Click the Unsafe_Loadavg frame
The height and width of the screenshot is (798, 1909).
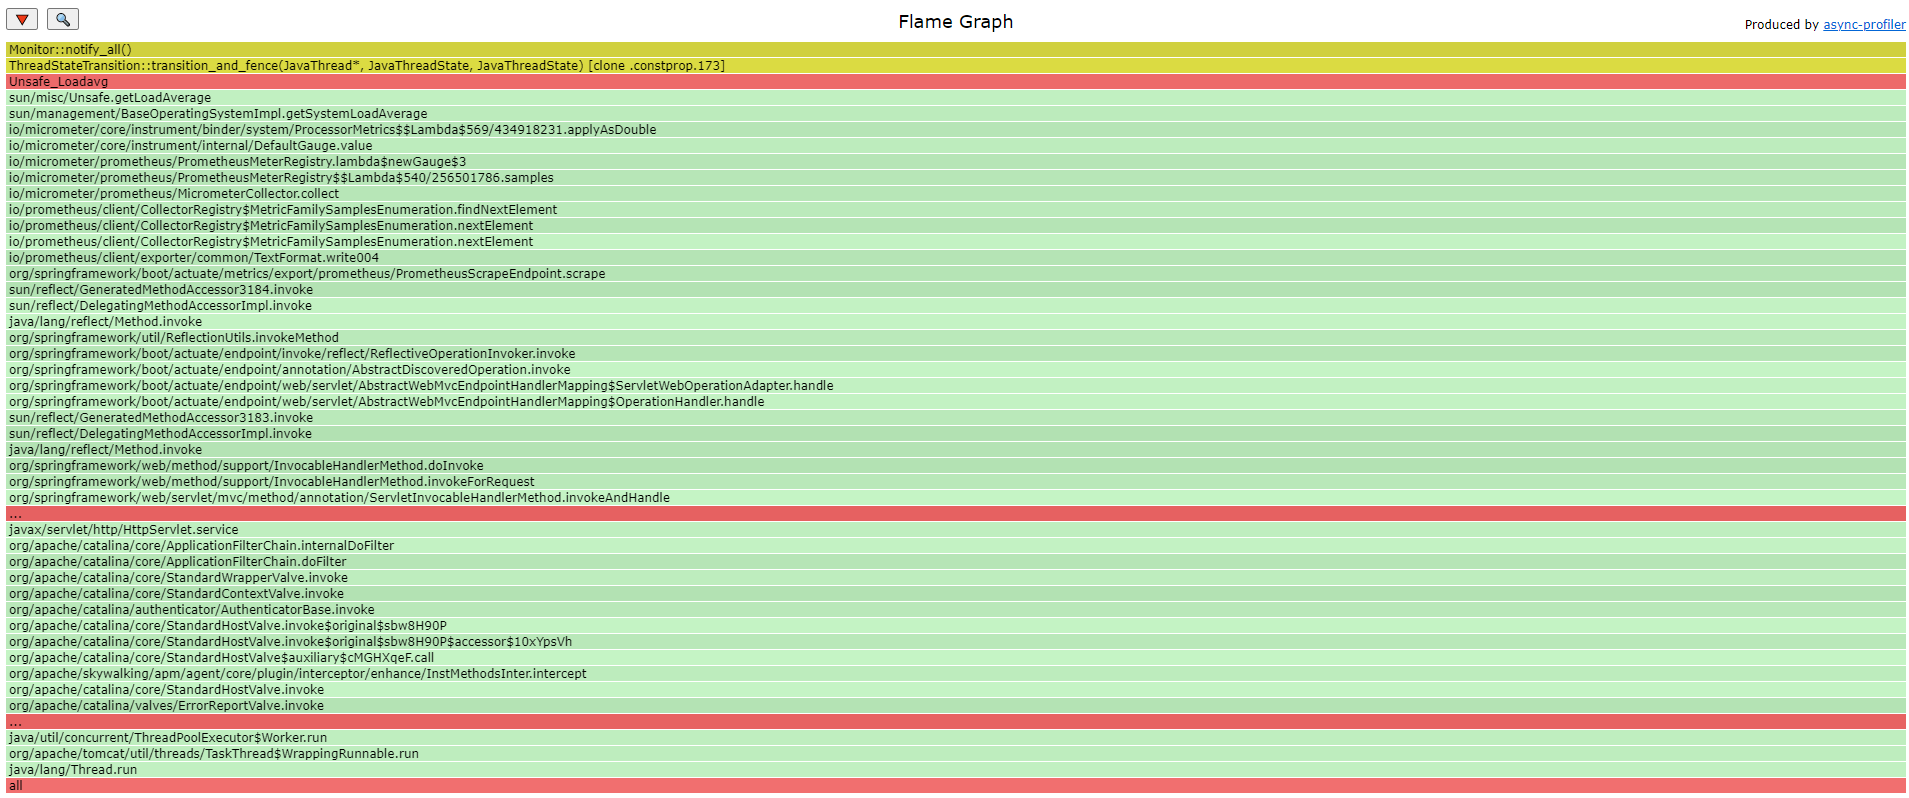coord(955,82)
